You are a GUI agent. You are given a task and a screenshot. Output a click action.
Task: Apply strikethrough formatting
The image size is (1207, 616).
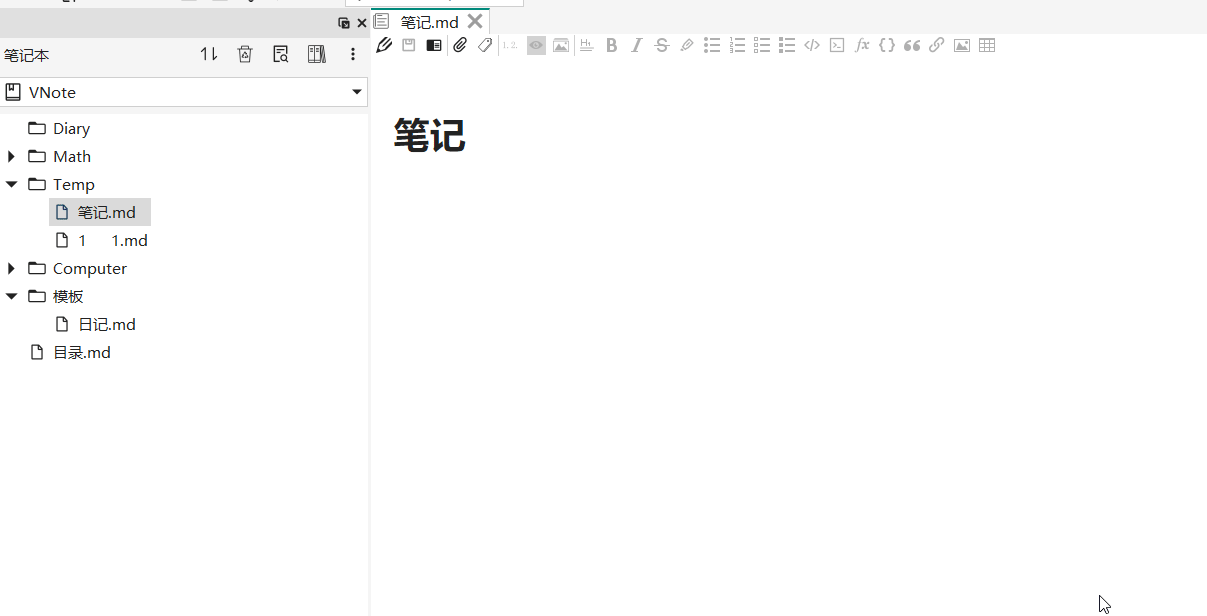pos(661,45)
